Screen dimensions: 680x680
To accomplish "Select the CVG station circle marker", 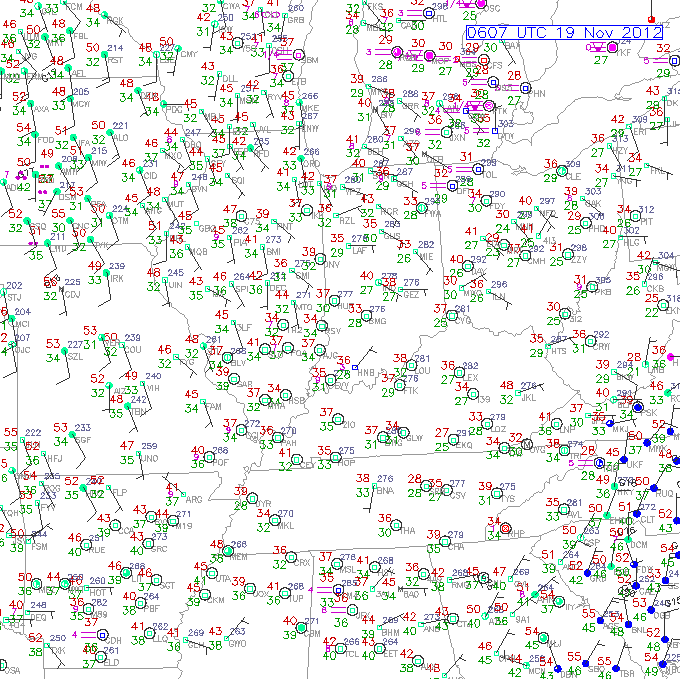I will click(452, 315).
